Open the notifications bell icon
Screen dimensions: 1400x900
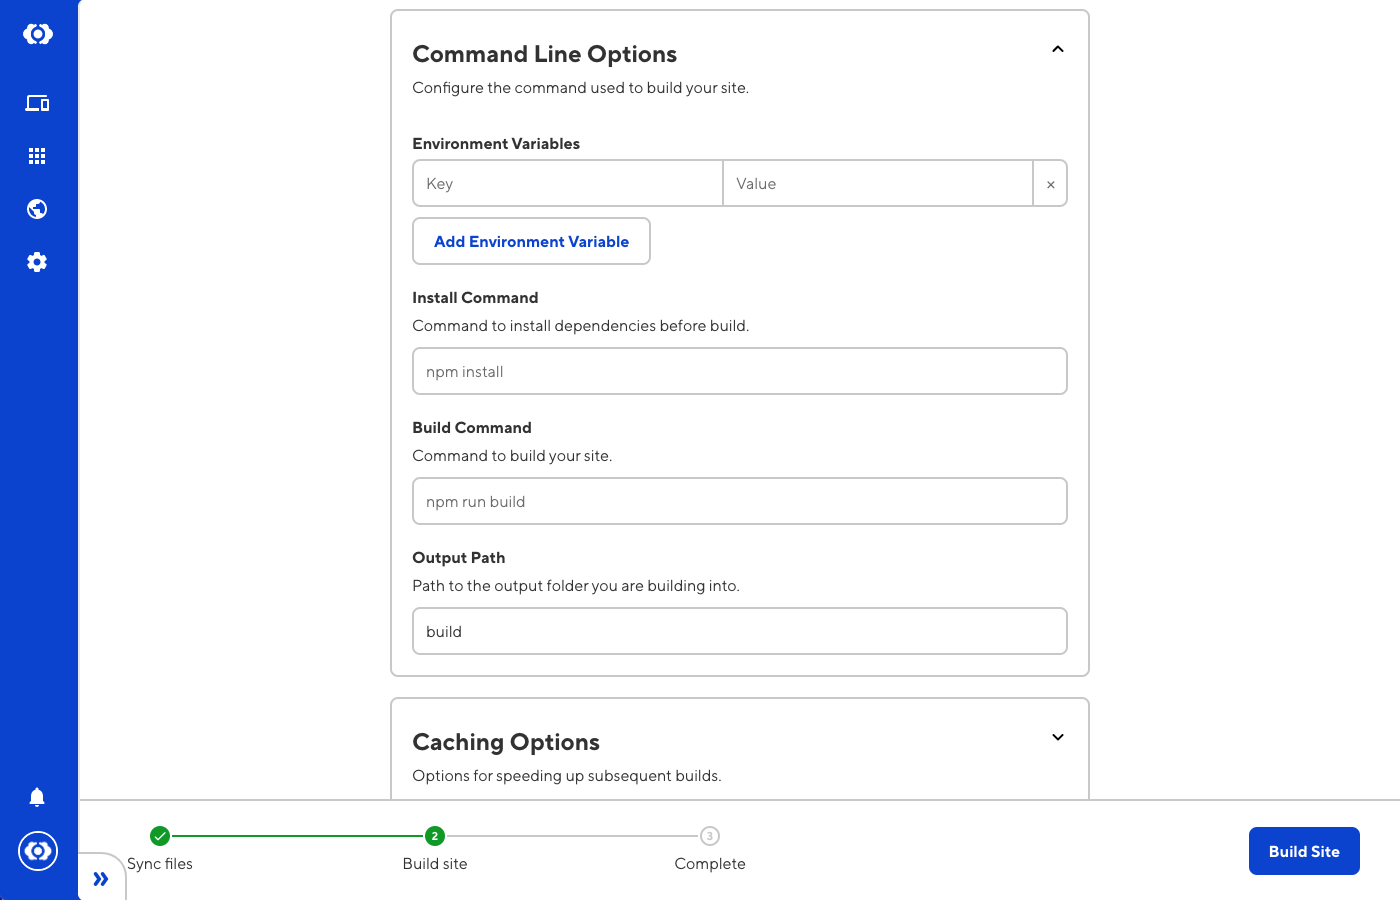pyautogui.click(x=37, y=797)
